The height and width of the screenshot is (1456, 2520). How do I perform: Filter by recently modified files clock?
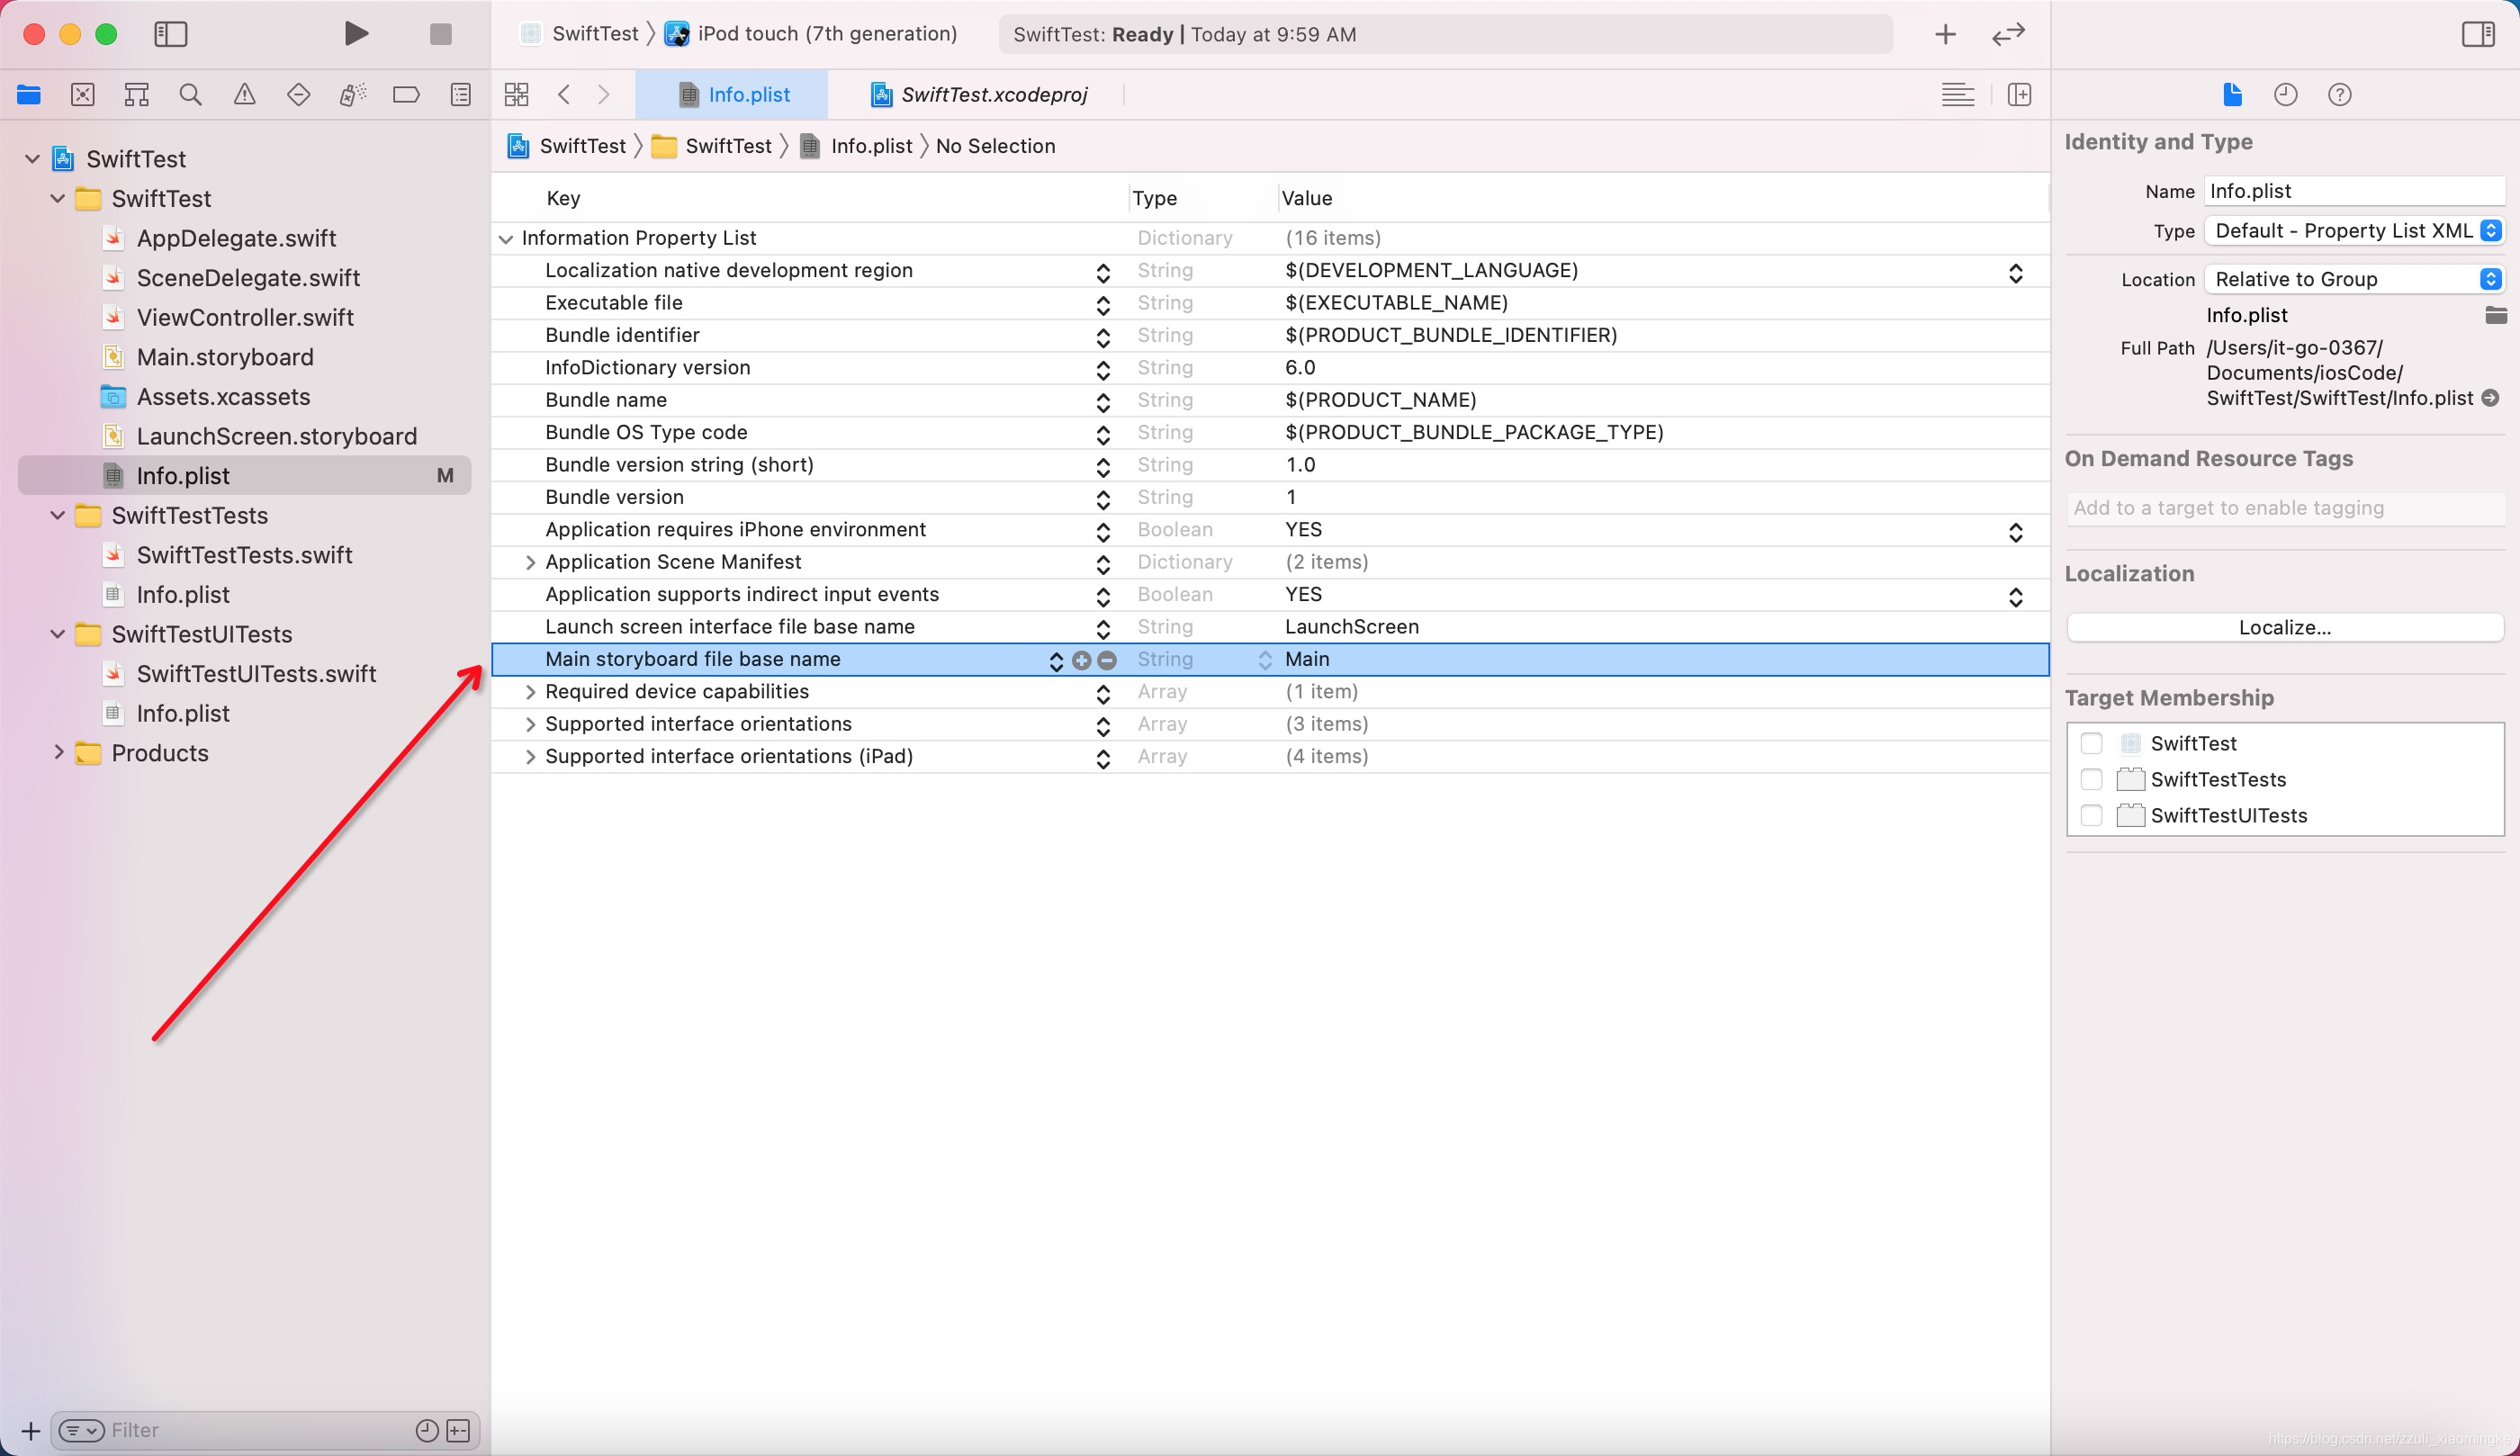[x=427, y=1431]
